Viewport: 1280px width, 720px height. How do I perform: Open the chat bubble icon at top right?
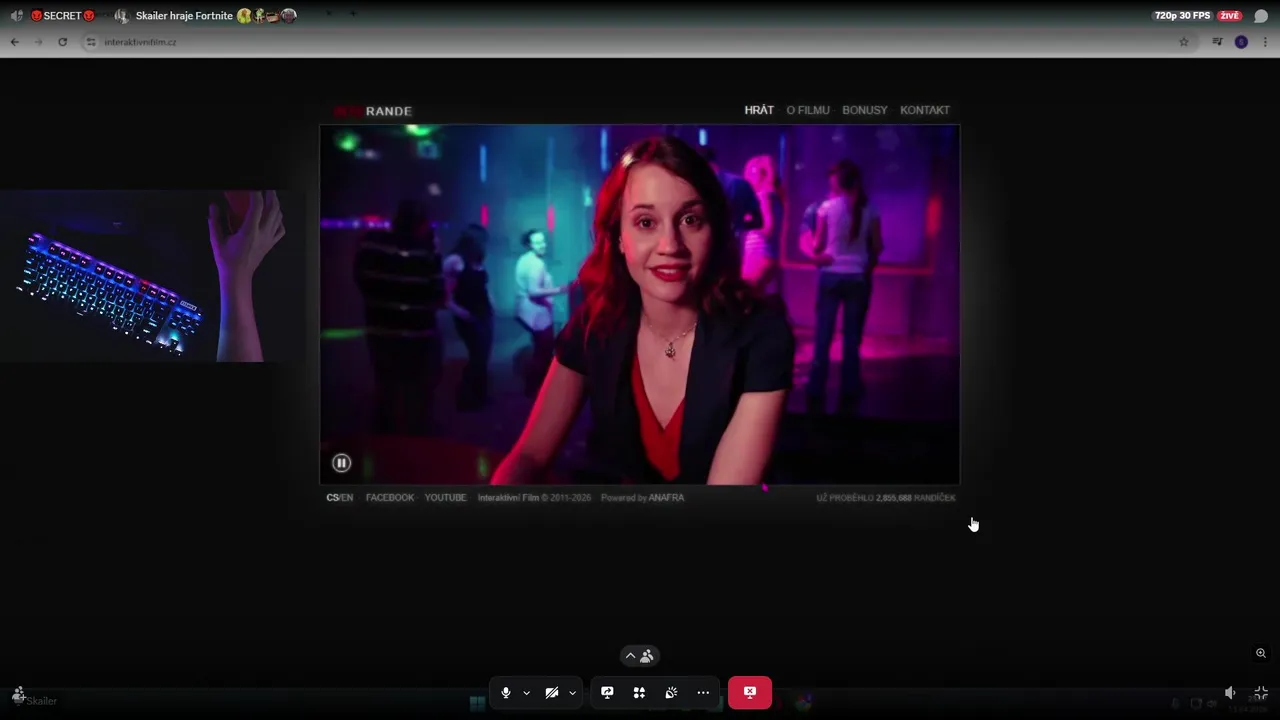(1261, 16)
